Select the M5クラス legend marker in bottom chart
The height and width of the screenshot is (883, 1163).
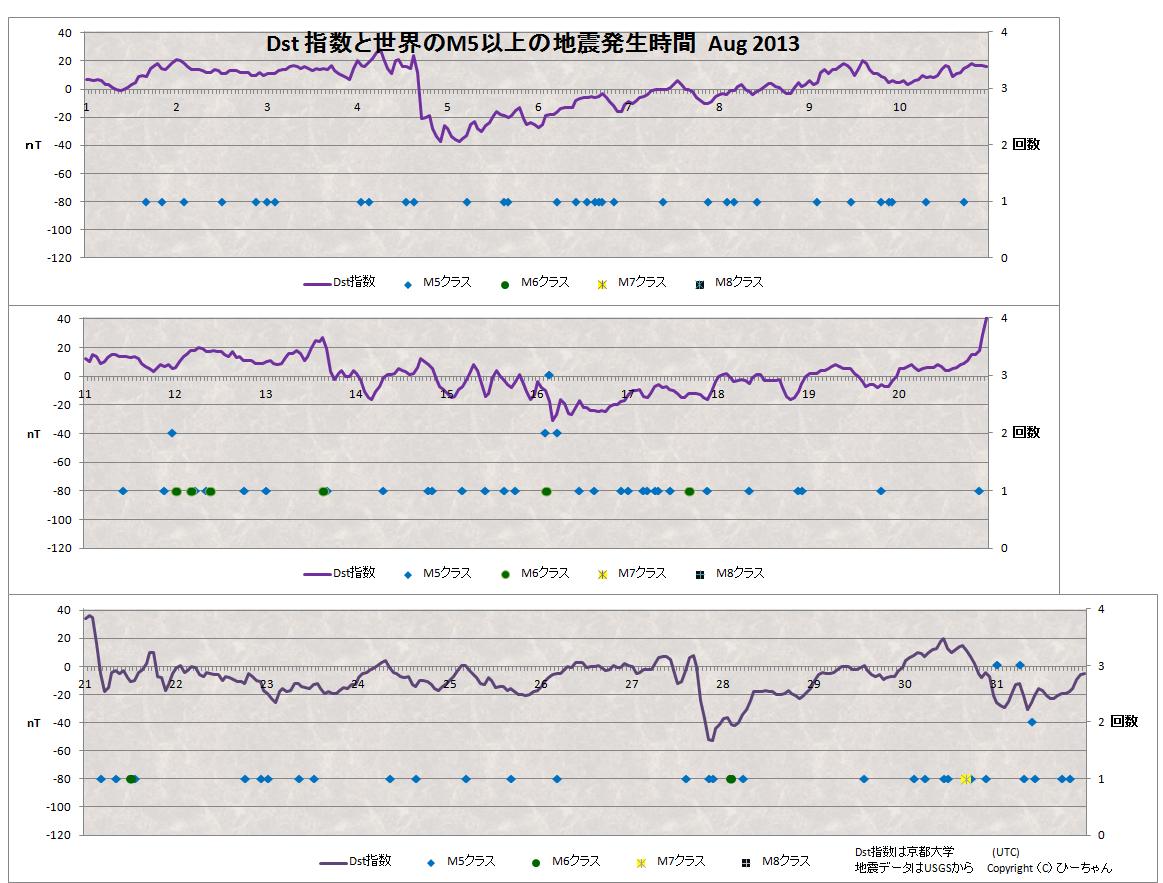[431, 862]
